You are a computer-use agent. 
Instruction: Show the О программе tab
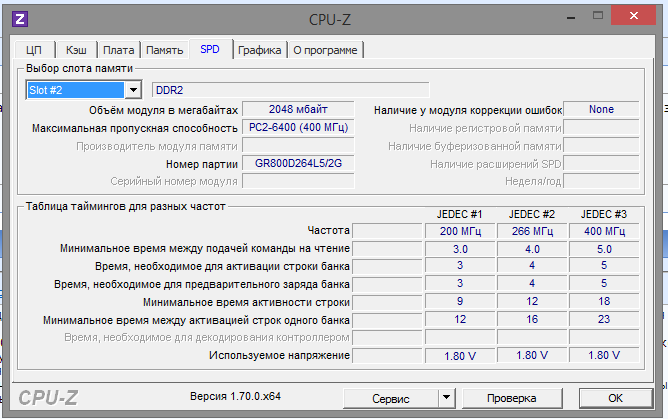(x=325, y=49)
